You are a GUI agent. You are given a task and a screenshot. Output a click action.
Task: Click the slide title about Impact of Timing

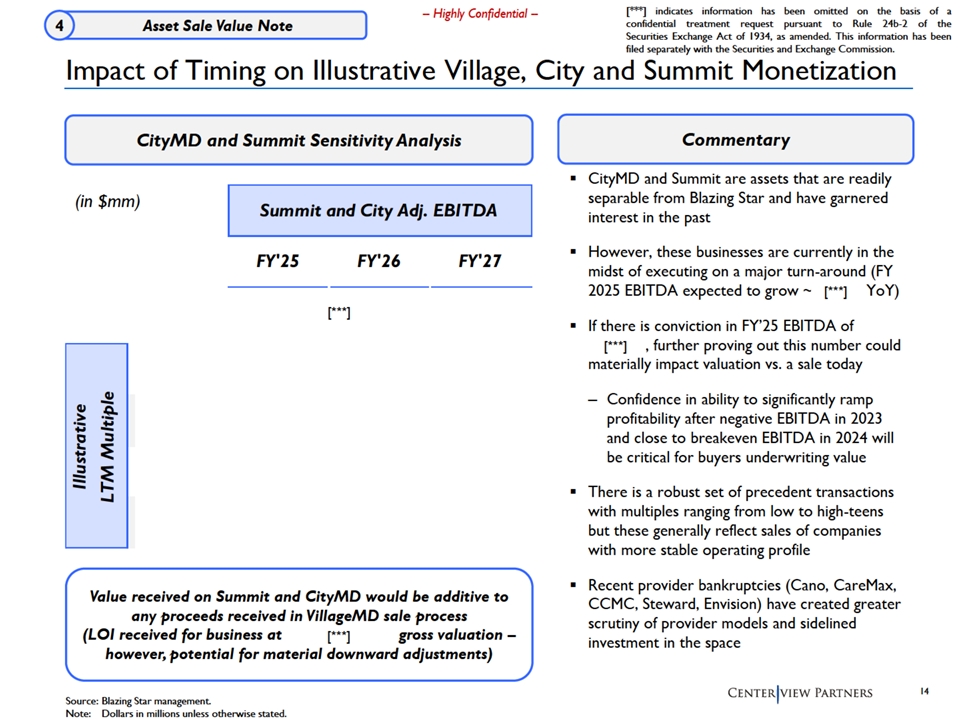tap(481, 71)
